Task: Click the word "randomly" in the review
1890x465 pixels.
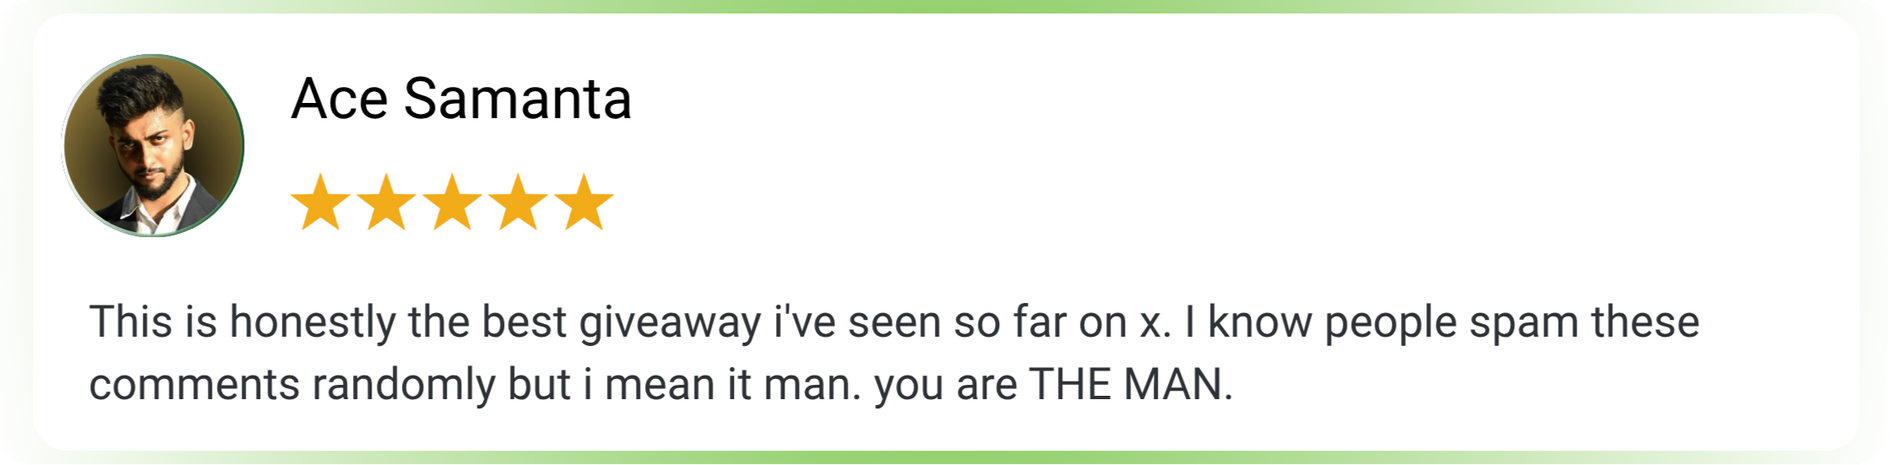Action: click(x=403, y=385)
